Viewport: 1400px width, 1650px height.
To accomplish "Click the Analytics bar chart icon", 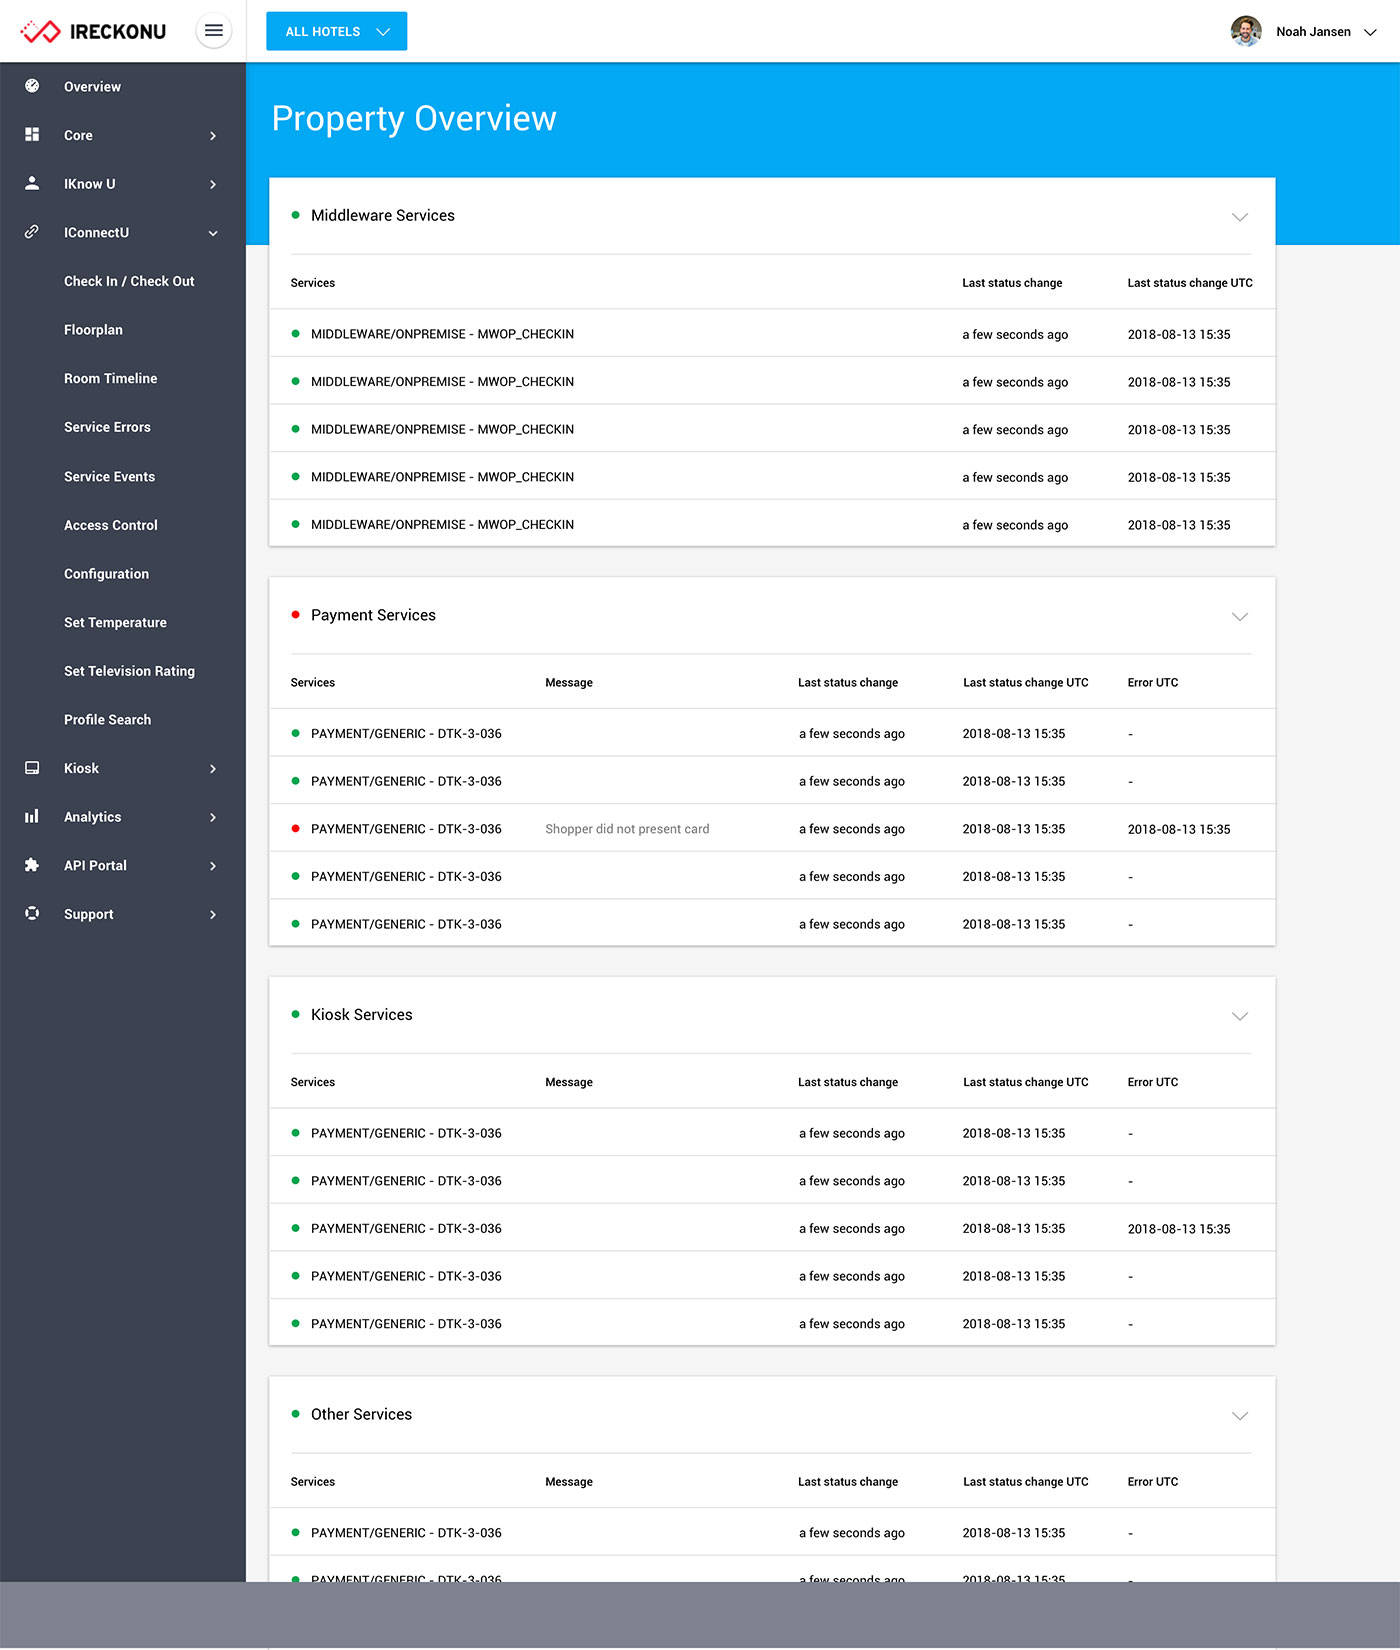I will 32,817.
